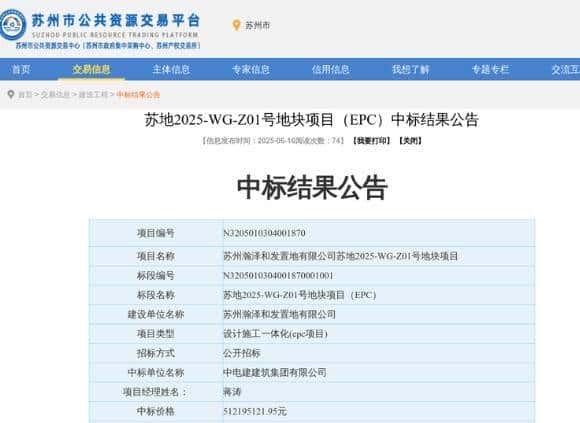Click the platform title 苏州市公共资源交易平台

pyautogui.click(x=116, y=20)
